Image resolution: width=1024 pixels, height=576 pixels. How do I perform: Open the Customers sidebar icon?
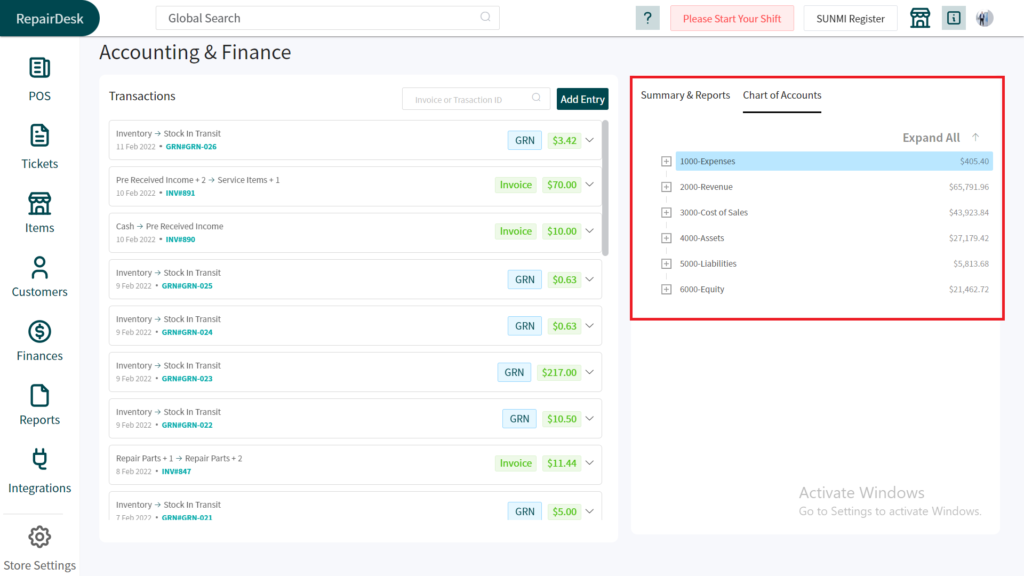(x=39, y=267)
